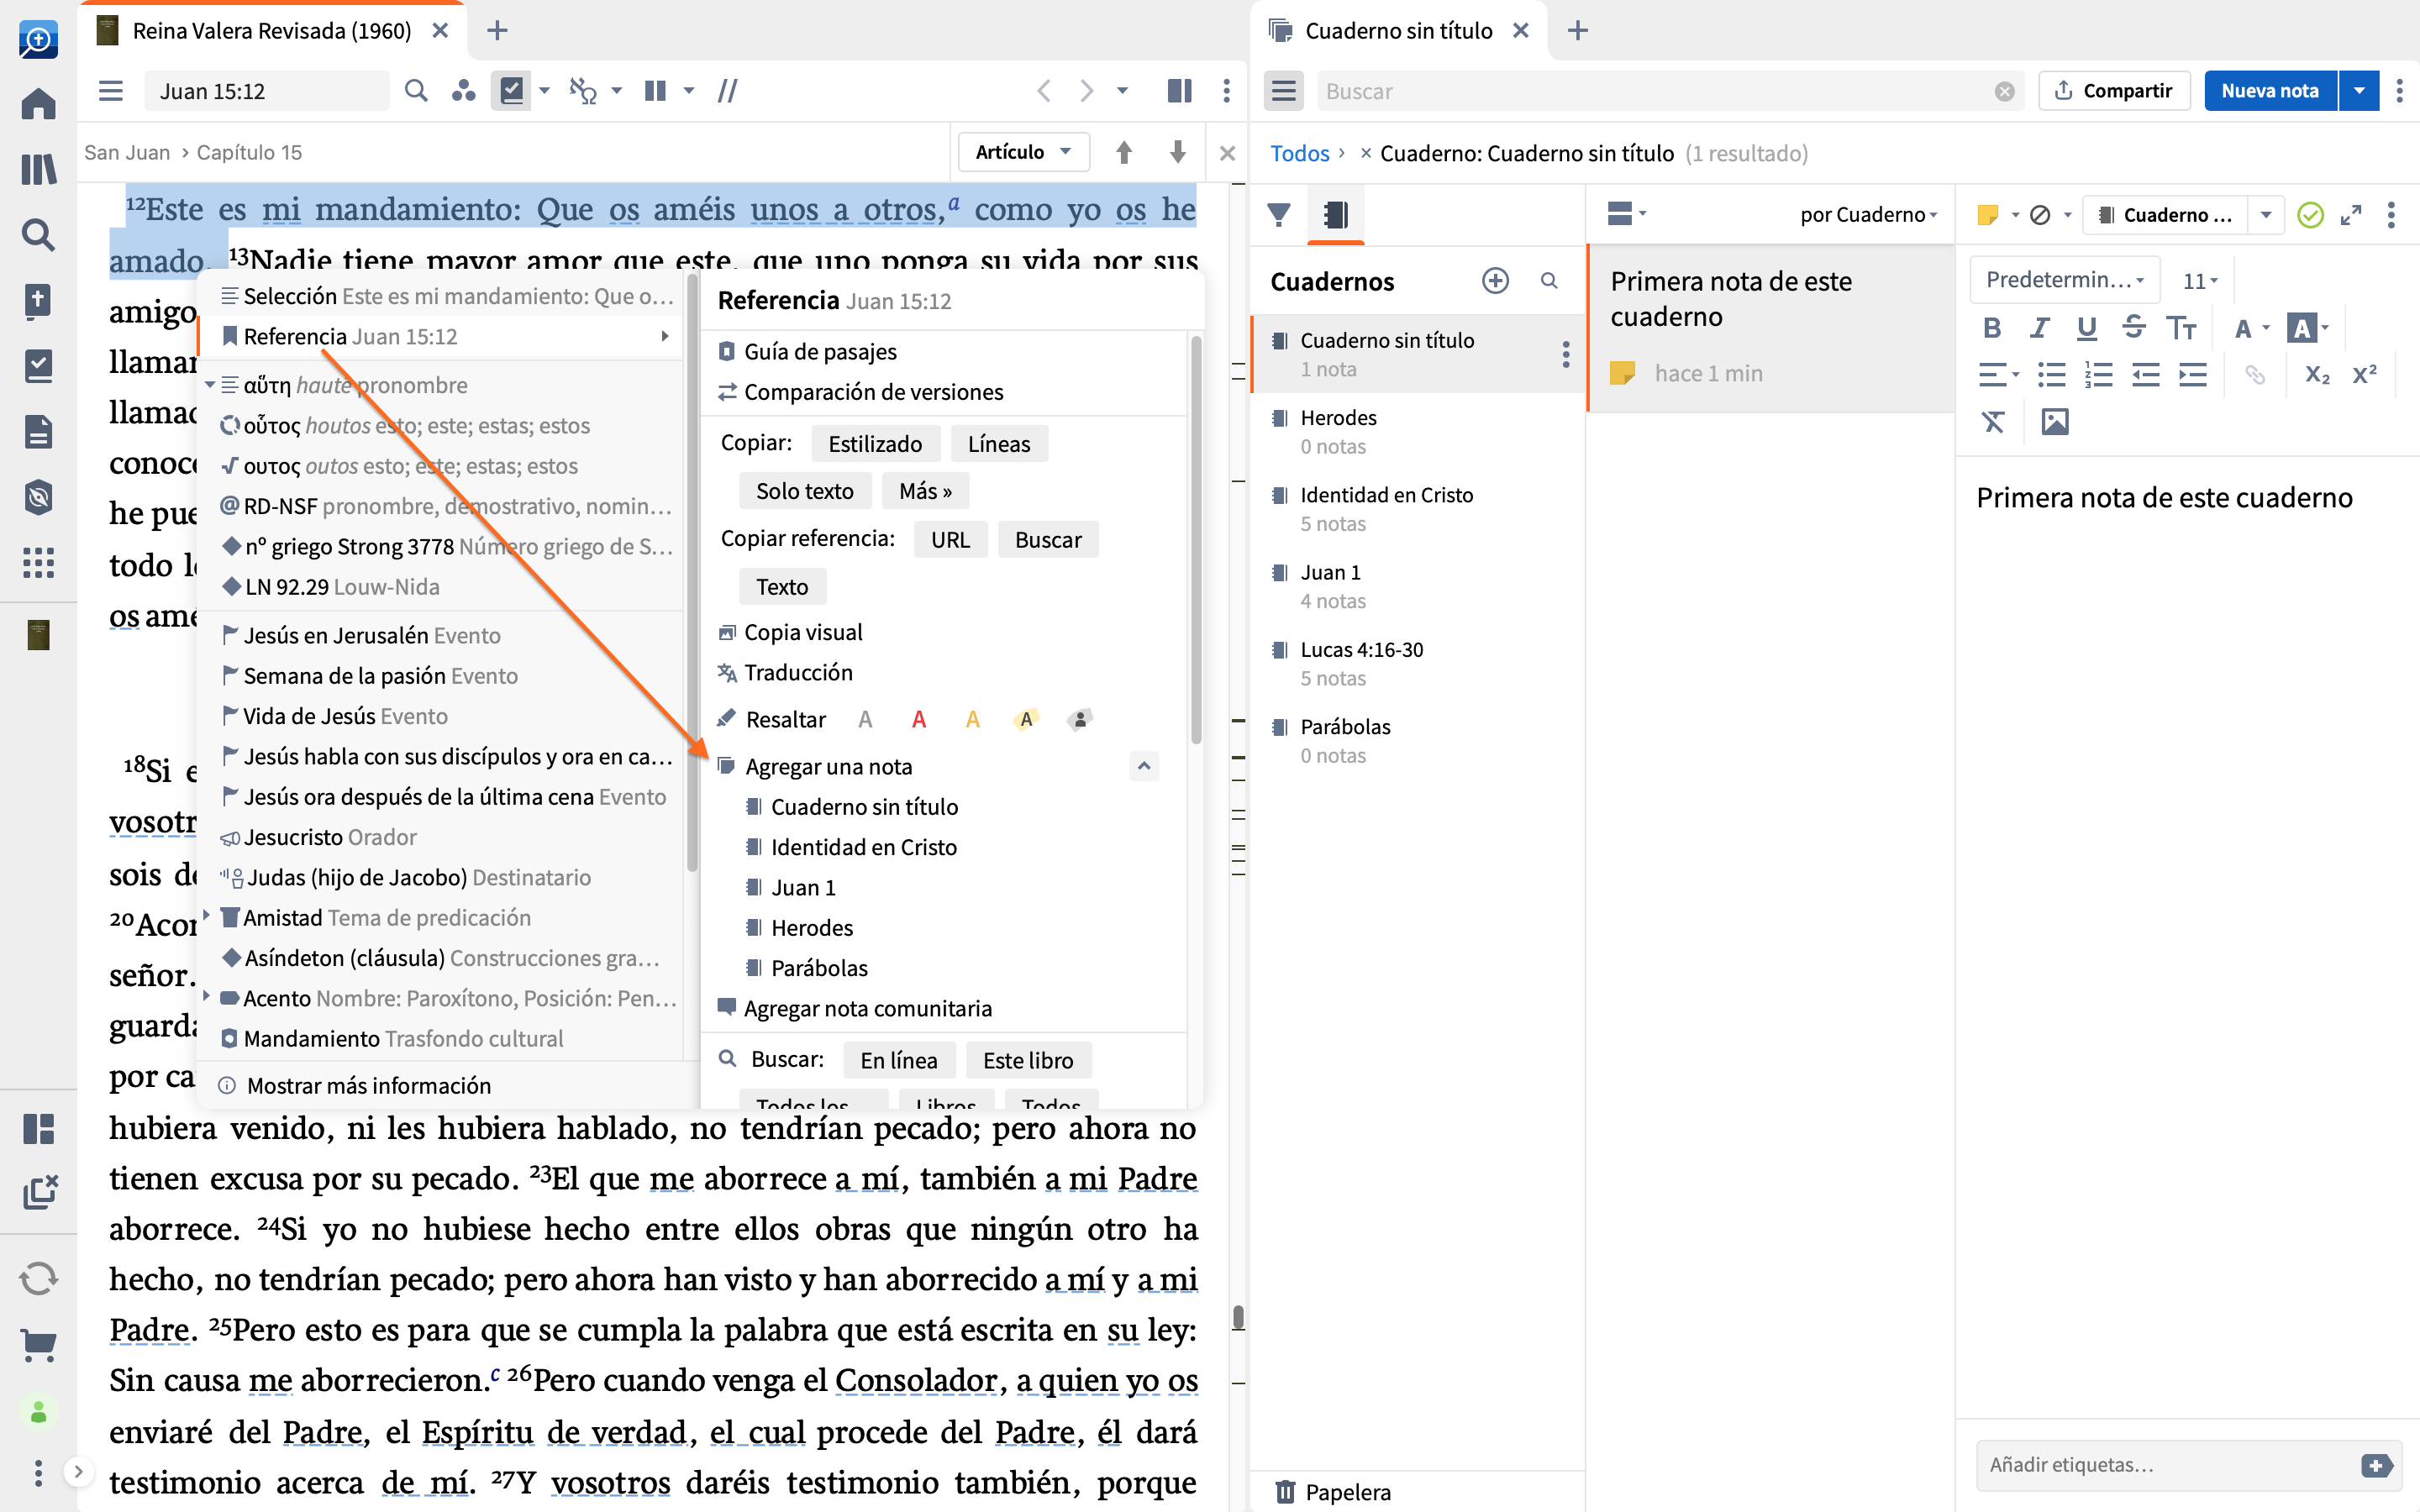
Task: Open the shopping cart store icon
Action: coord(38,1344)
